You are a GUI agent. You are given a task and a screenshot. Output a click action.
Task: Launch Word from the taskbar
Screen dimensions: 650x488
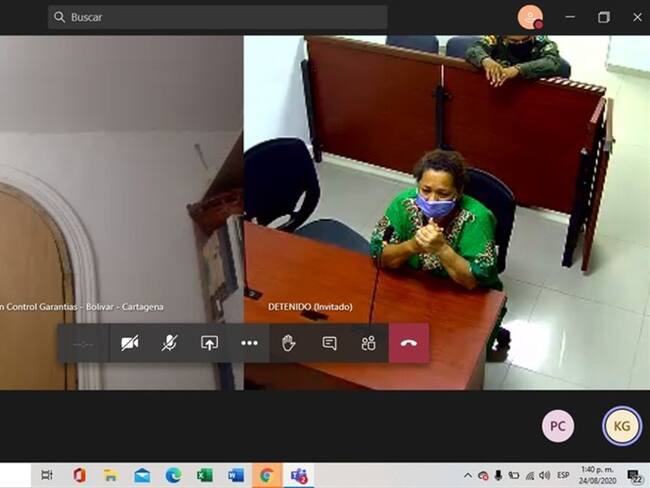tap(235, 475)
